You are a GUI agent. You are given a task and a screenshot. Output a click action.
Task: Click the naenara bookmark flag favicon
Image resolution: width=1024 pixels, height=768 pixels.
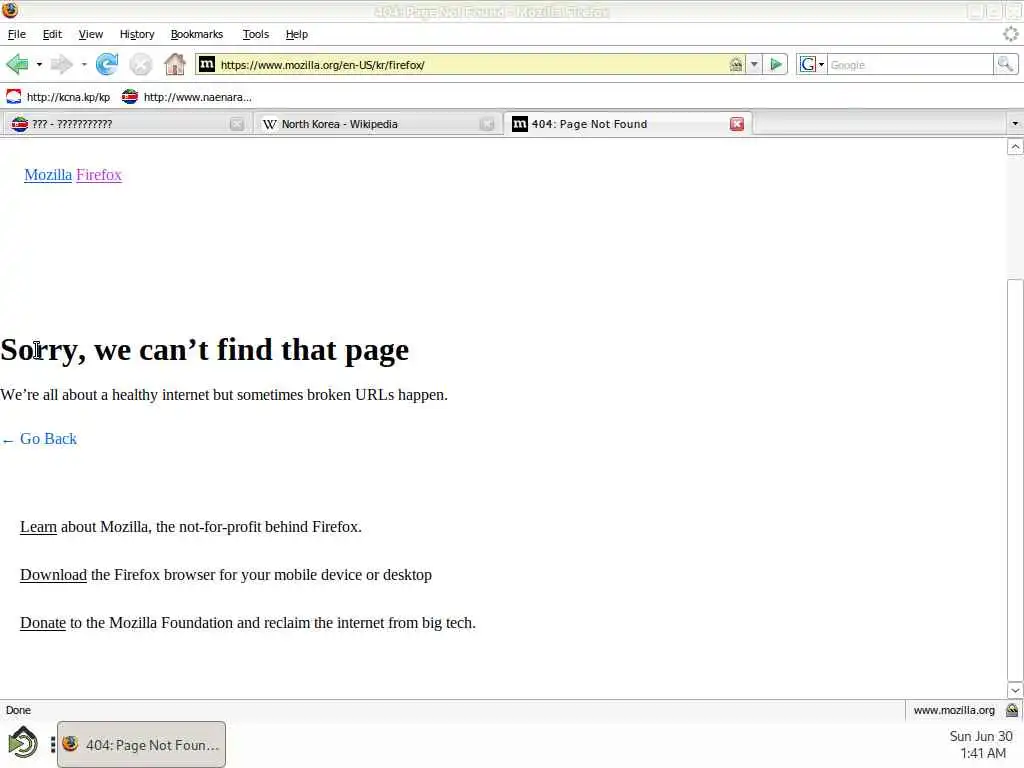coord(129,97)
